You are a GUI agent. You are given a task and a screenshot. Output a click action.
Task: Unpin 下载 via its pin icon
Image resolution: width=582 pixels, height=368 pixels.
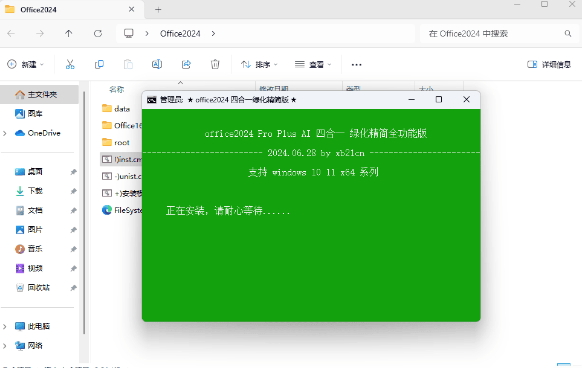(73, 191)
